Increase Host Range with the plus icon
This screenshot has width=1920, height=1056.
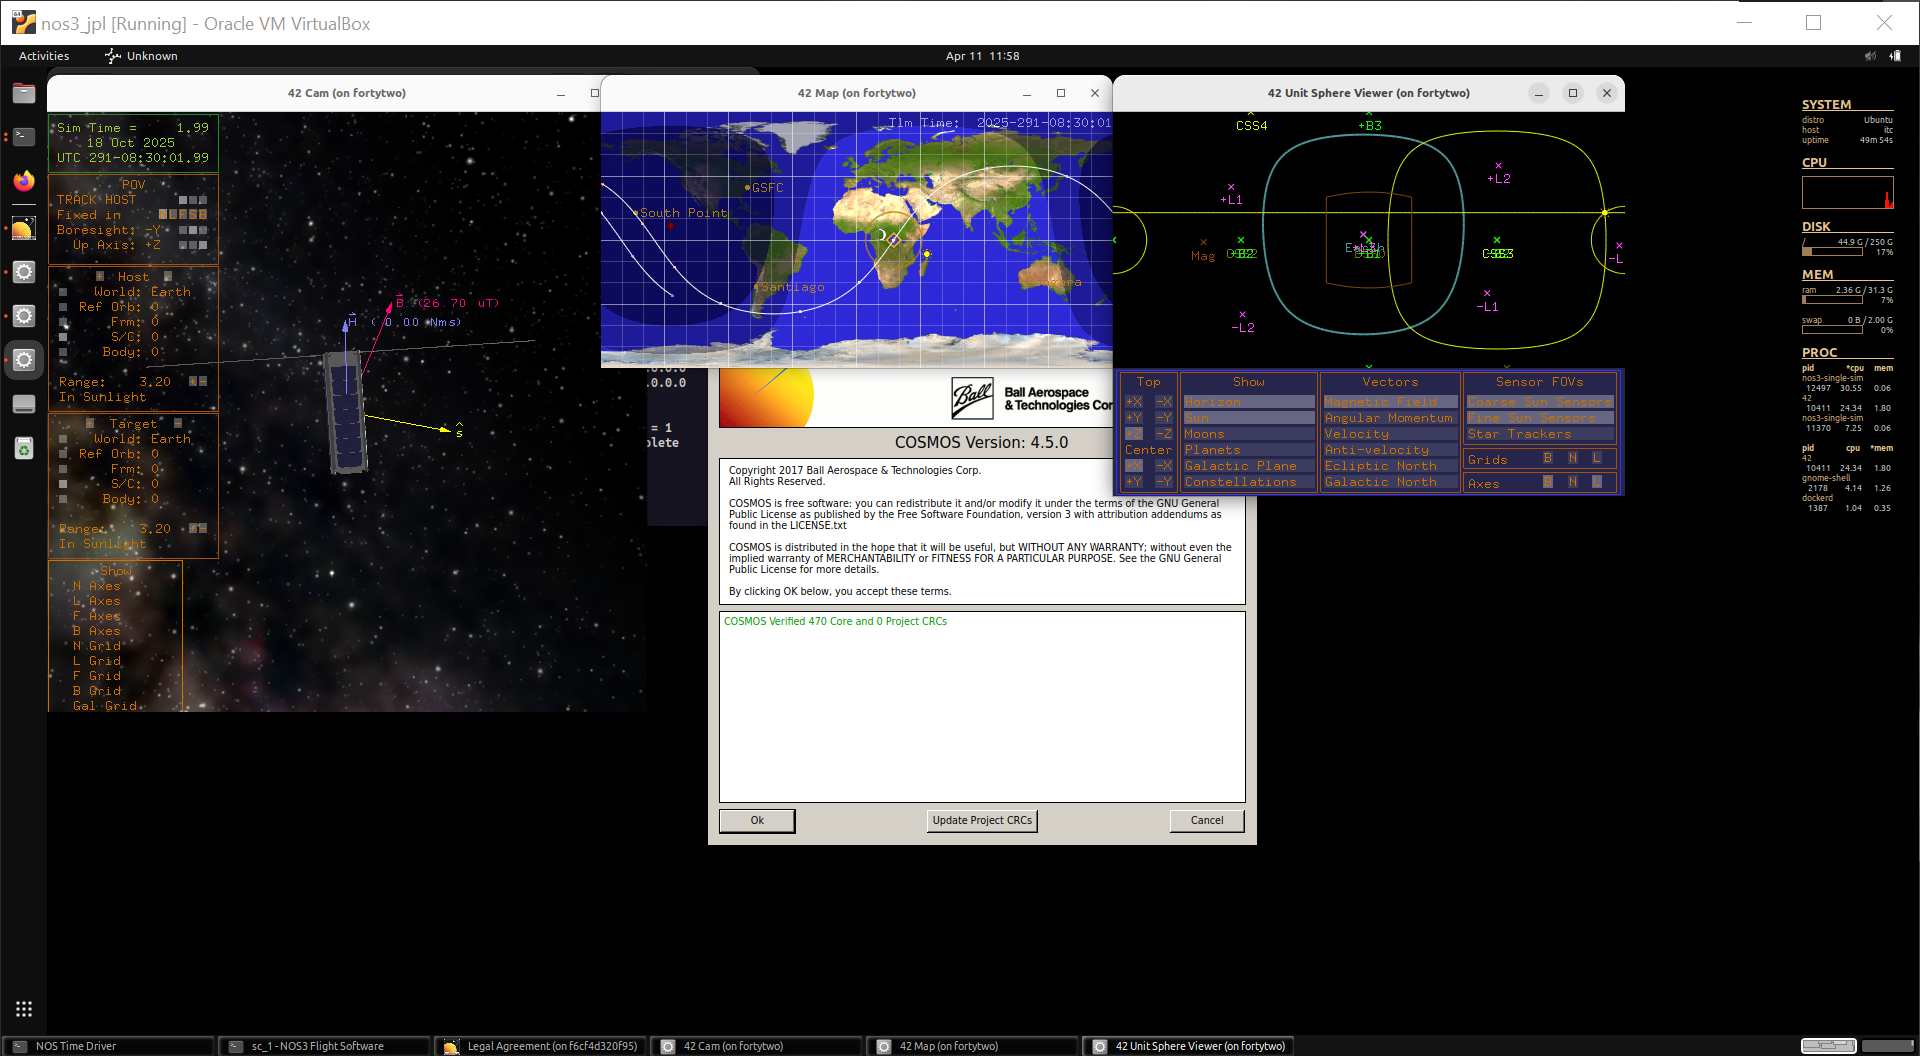[193, 381]
